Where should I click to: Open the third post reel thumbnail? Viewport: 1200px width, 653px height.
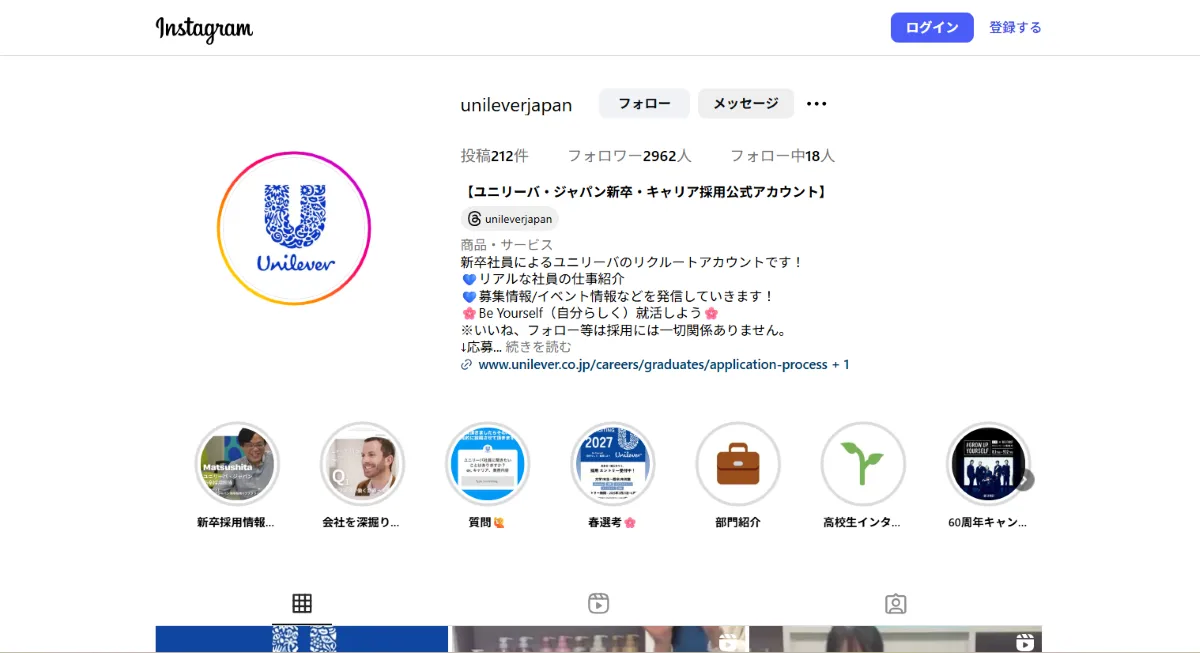tap(896, 639)
